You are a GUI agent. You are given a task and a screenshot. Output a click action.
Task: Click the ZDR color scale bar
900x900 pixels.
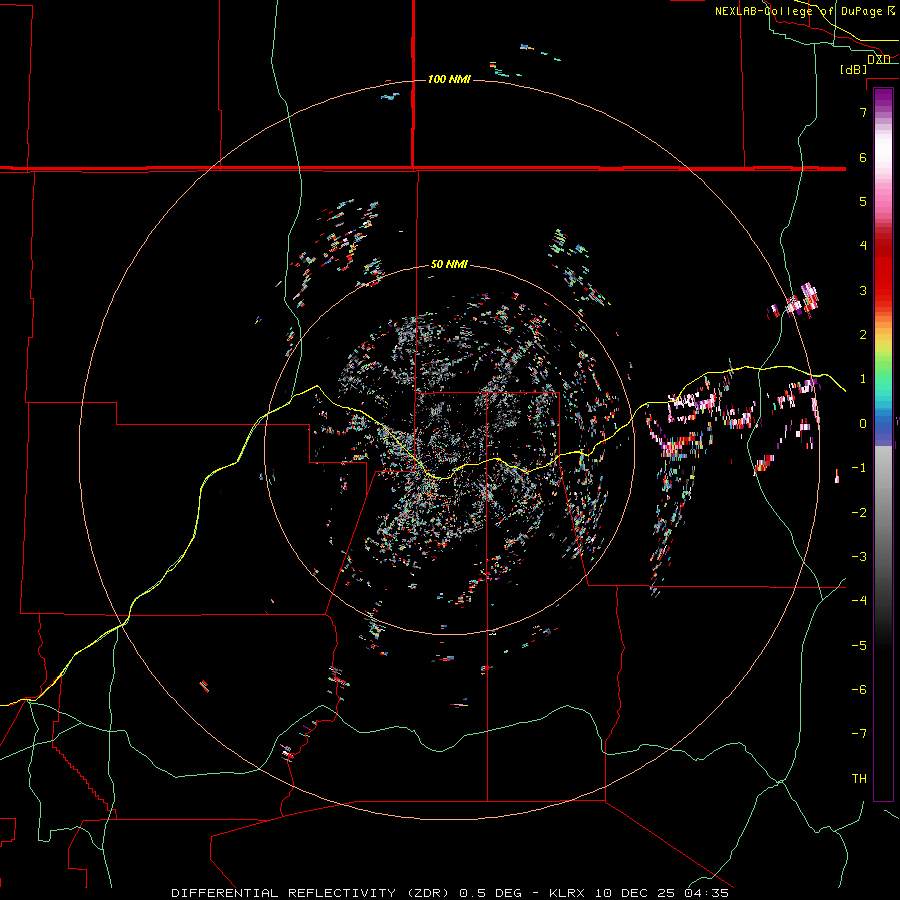(883, 444)
